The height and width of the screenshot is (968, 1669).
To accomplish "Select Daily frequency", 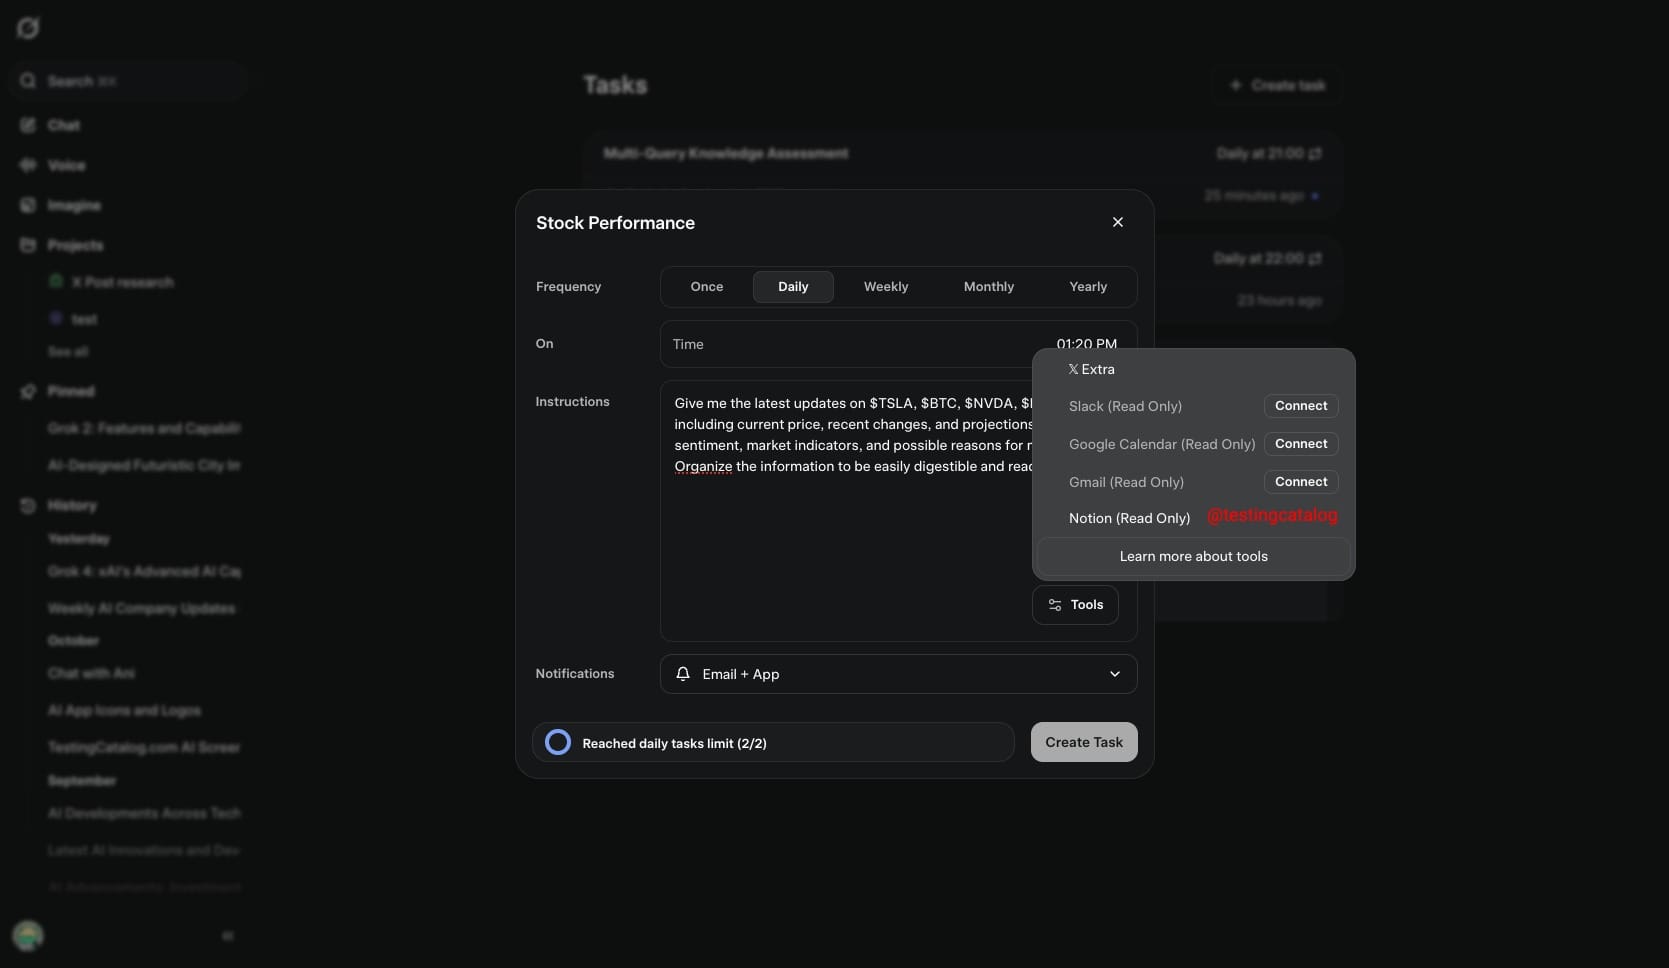I will (x=793, y=287).
